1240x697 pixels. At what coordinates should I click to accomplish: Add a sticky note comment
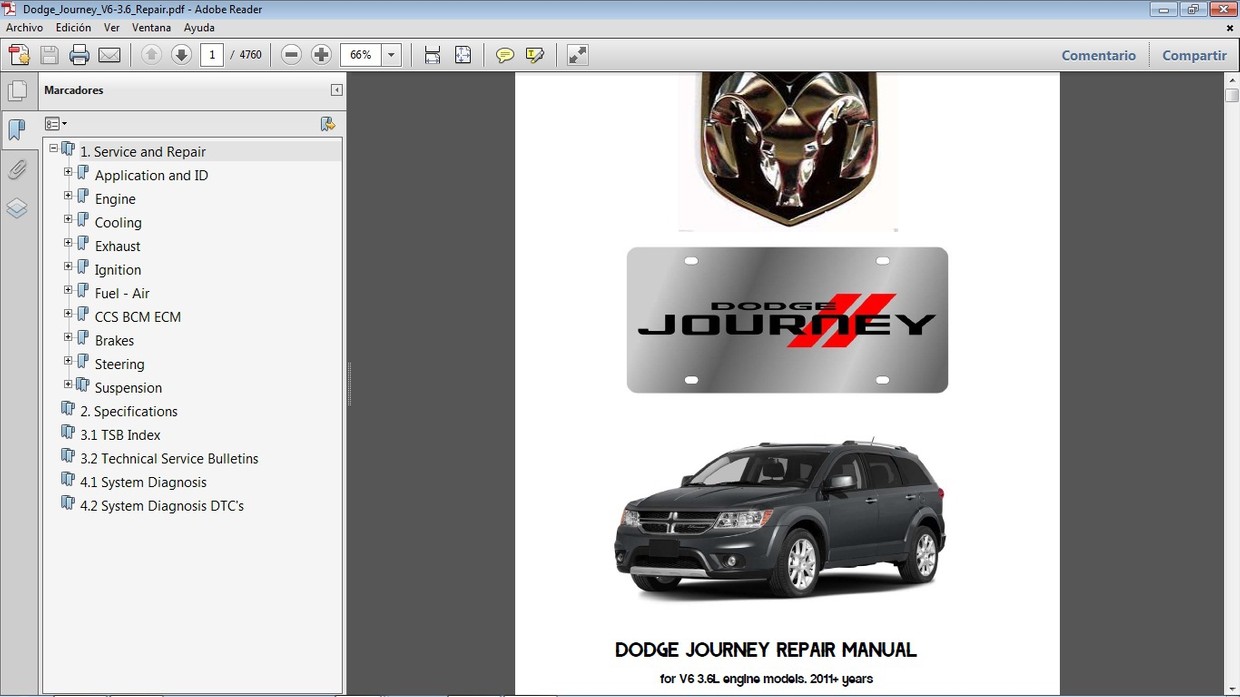coord(505,55)
